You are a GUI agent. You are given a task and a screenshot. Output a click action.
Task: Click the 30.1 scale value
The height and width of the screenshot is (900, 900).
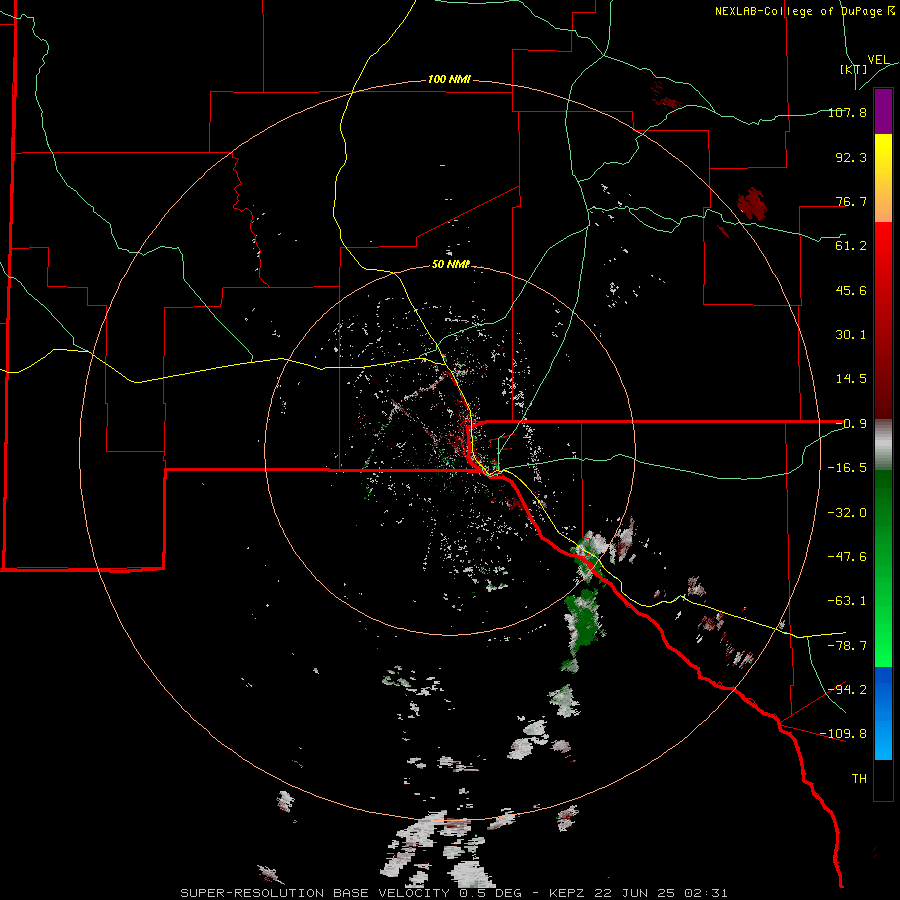coord(851,335)
